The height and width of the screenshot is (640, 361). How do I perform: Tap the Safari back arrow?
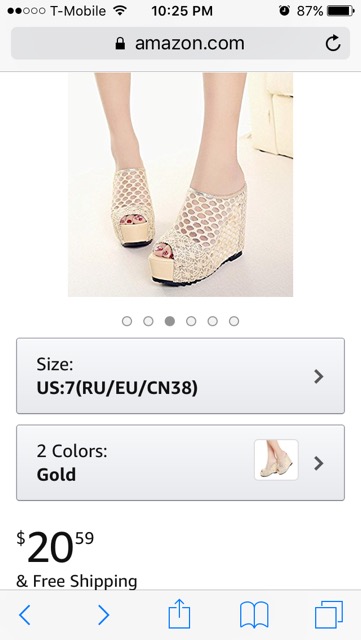pyautogui.click(x=25, y=615)
